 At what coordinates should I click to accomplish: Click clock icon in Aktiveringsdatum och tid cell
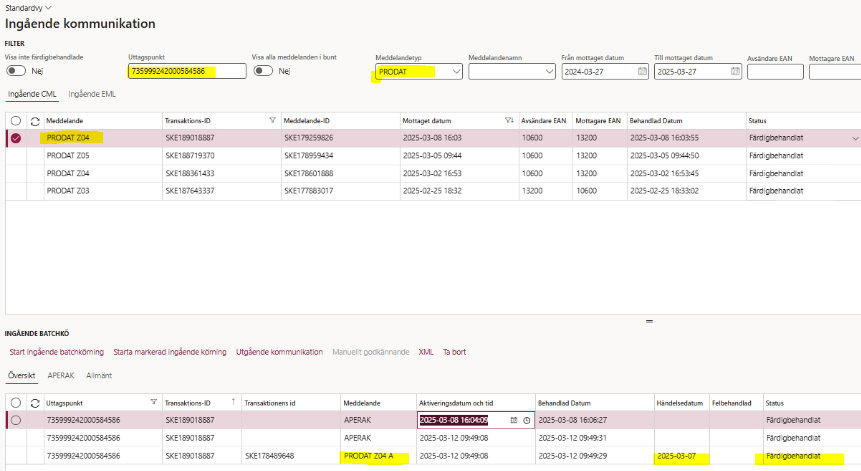click(x=527, y=421)
